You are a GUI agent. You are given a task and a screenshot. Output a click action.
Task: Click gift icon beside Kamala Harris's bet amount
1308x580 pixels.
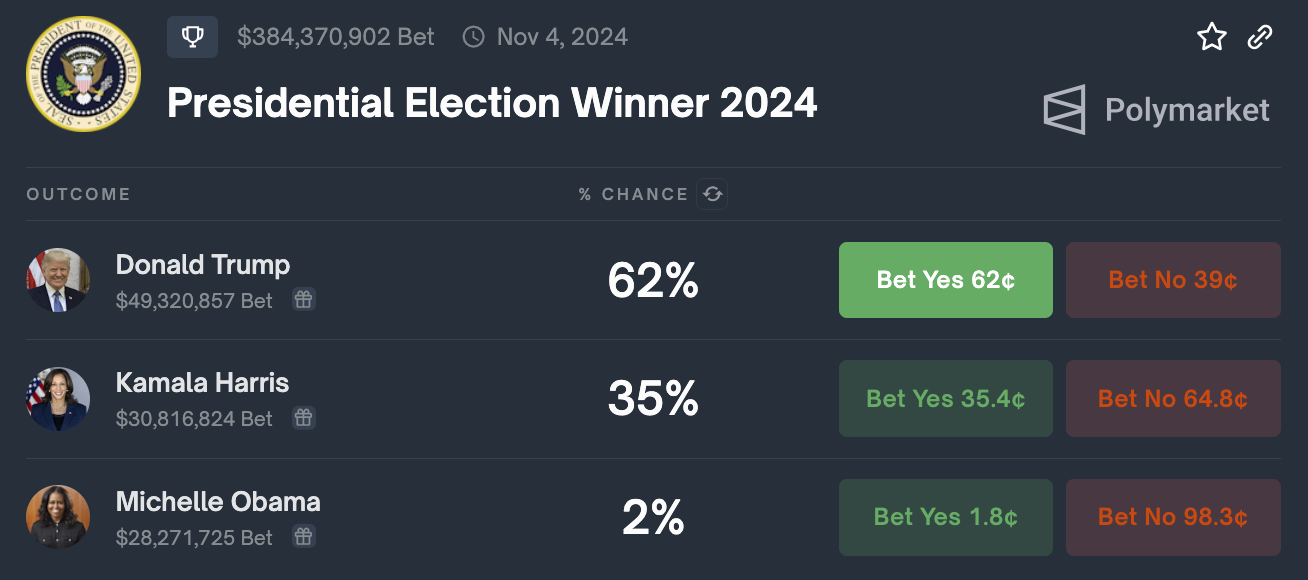pyautogui.click(x=304, y=418)
